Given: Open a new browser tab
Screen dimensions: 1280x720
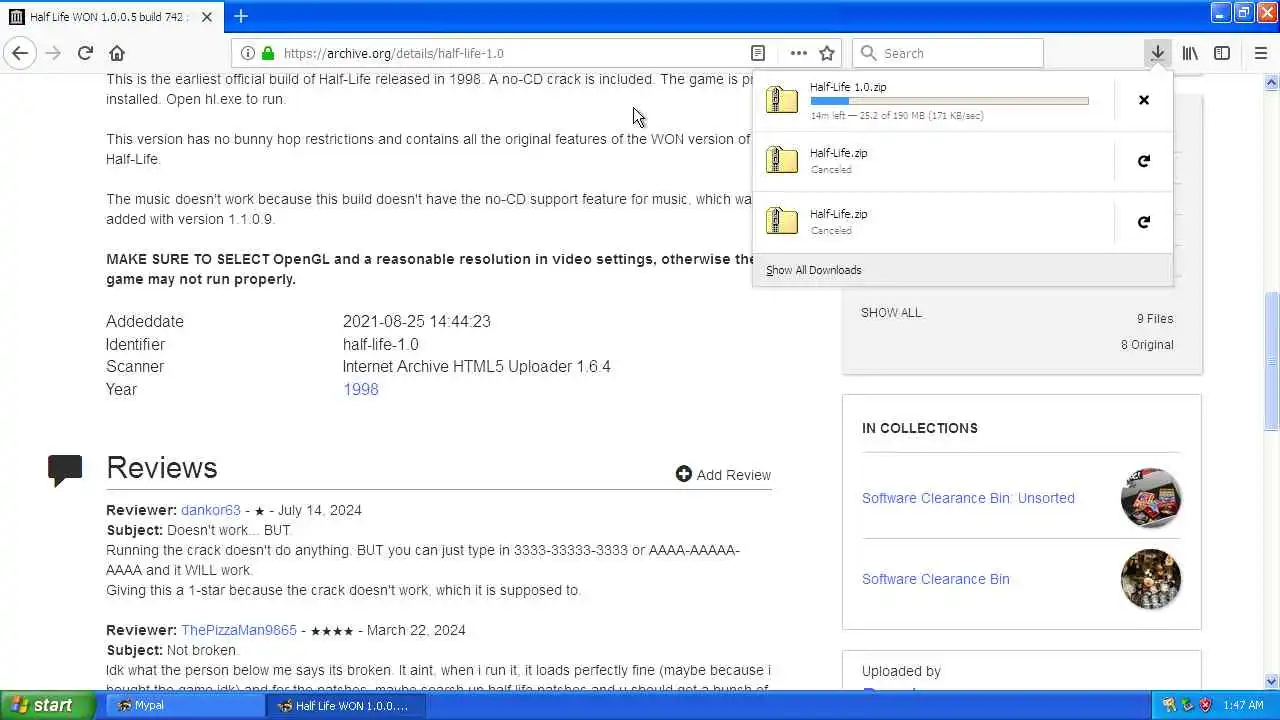Looking at the screenshot, I should (x=241, y=16).
